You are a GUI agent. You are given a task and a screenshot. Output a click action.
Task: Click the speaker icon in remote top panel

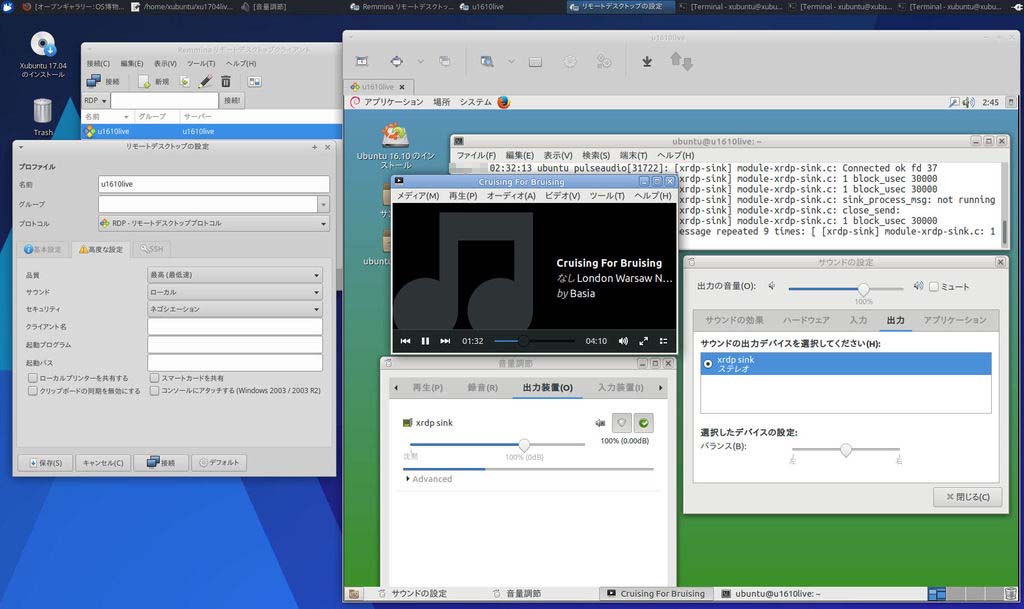968,102
